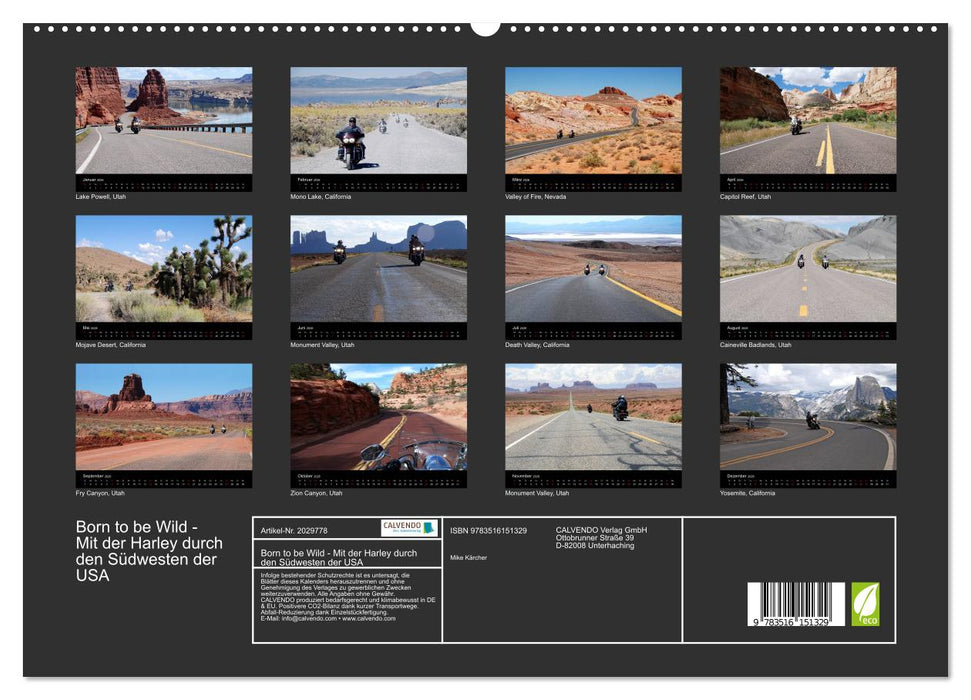Click the CALVENDO publisher logo

coord(408,528)
